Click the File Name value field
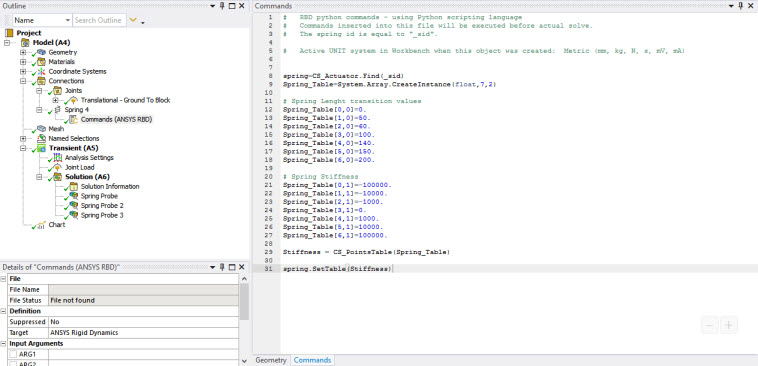The width and height of the screenshot is (758, 366). (x=143, y=290)
